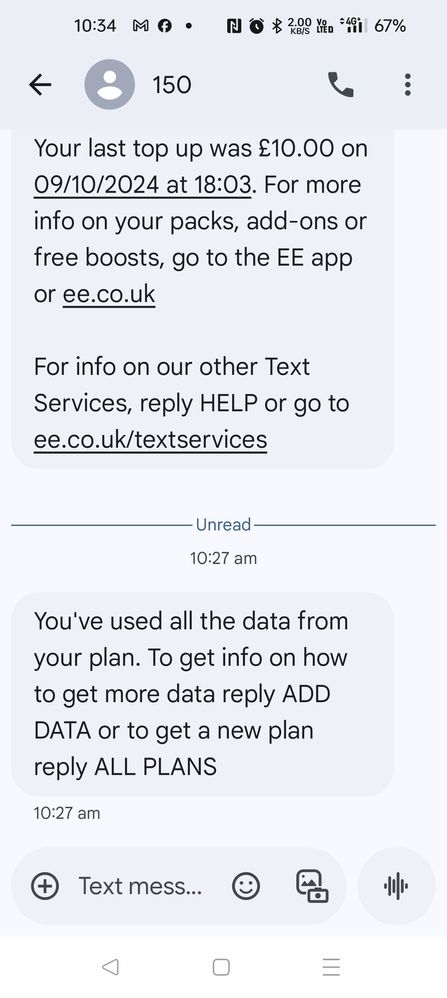
Task: Tap the battery 67% status indicator
Action: 390,26
